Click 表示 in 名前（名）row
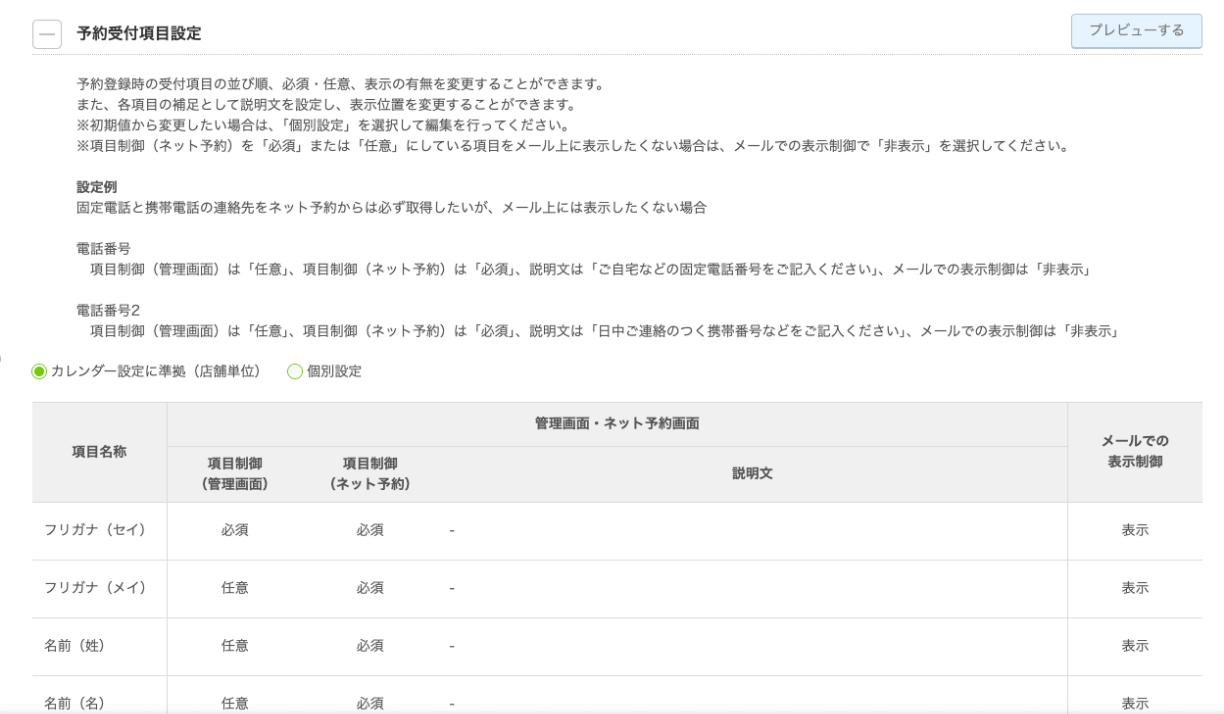This screenshot has width=1224, height=714. 1135,704
